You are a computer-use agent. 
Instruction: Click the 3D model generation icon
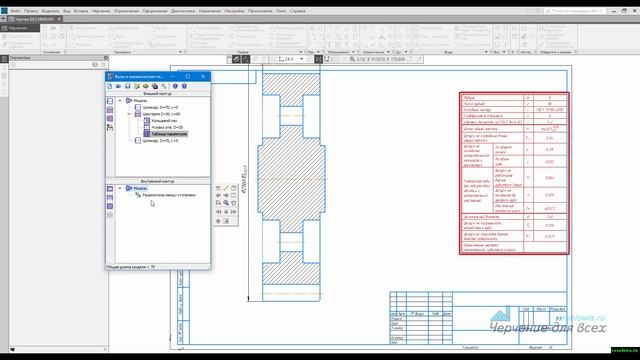tap(154, 86)
